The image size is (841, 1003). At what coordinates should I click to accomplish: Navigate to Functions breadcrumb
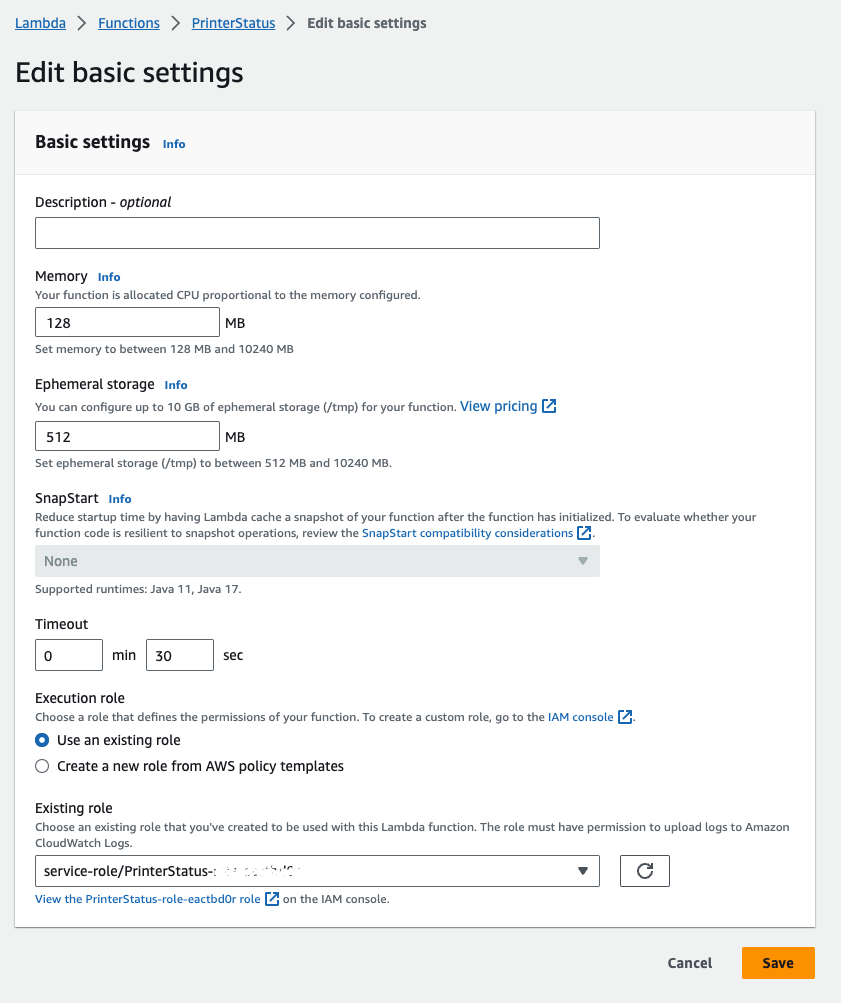[x=129, y=23]
